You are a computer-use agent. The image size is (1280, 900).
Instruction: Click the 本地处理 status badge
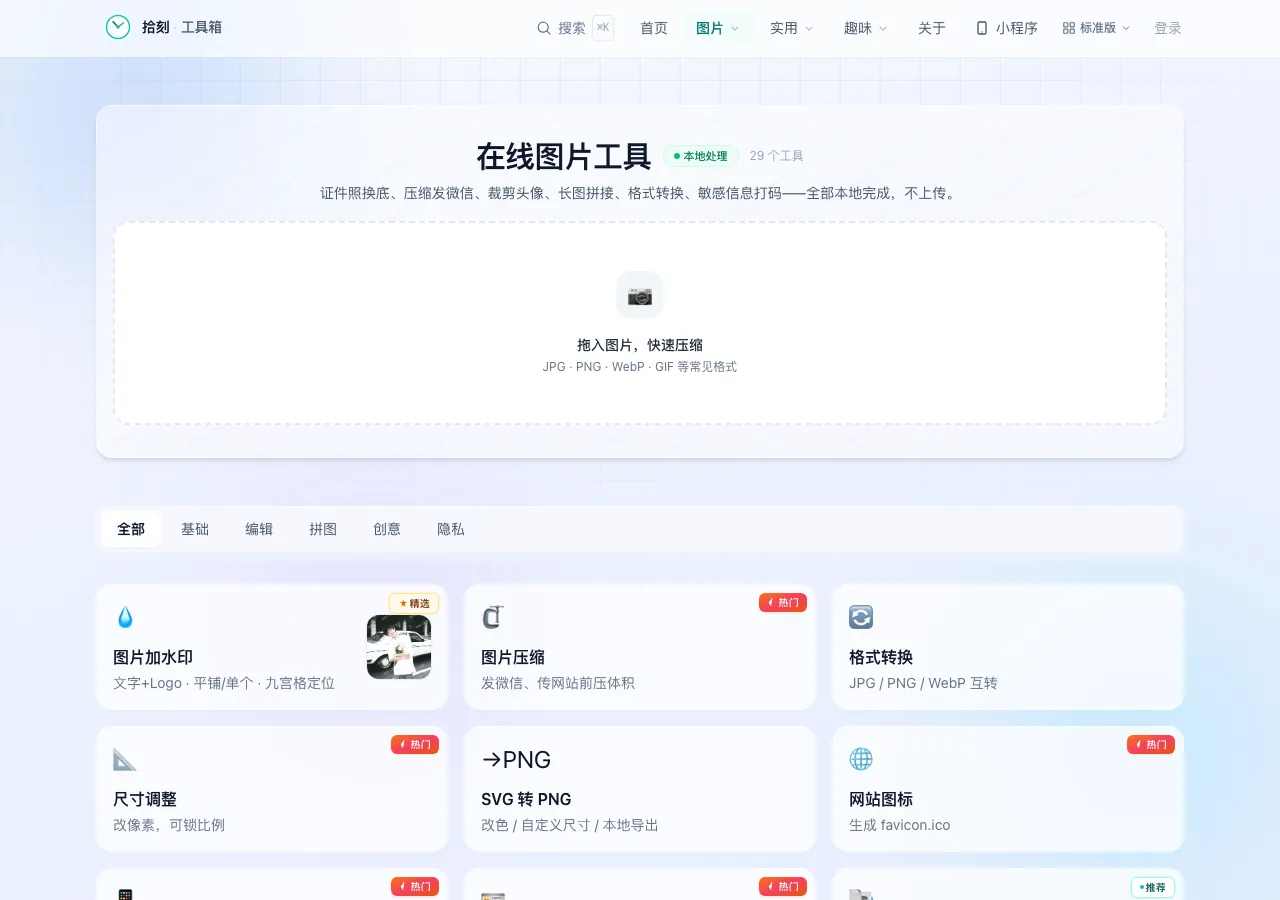pyautogui.click(x=701, y=156)
